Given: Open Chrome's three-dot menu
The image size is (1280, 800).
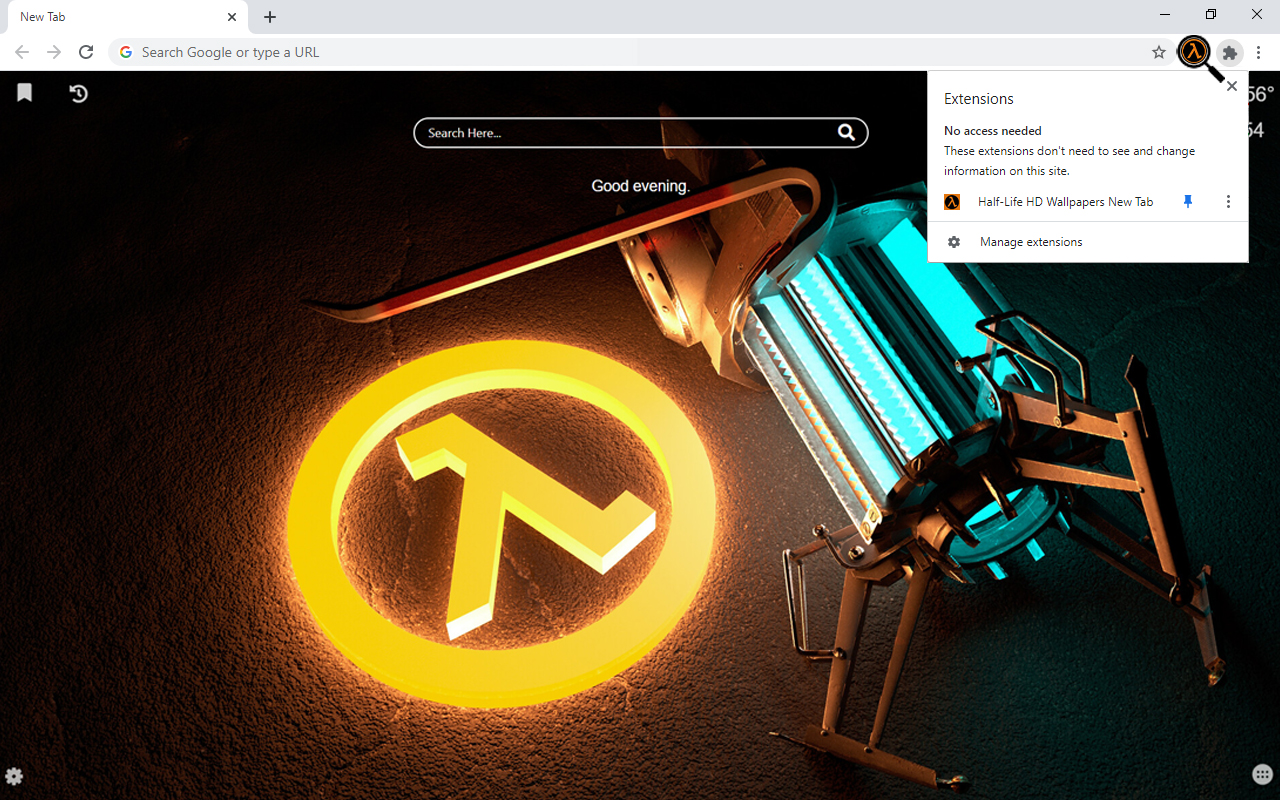Looking at the screenshot, I should (1259, 52).
